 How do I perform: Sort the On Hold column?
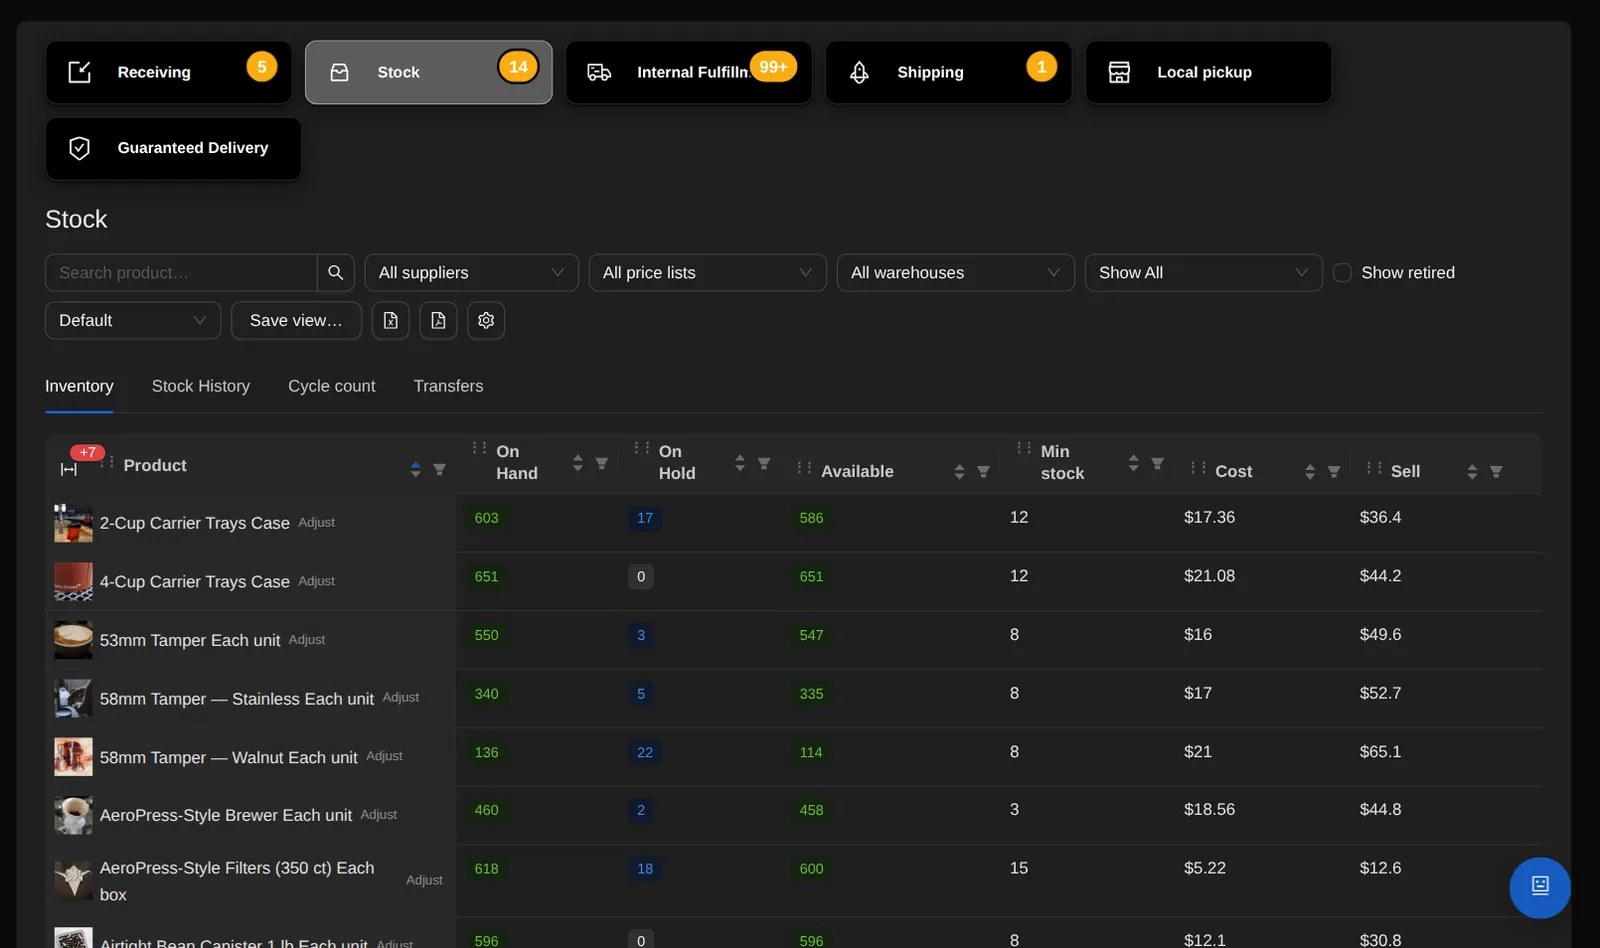click(740, 463)
